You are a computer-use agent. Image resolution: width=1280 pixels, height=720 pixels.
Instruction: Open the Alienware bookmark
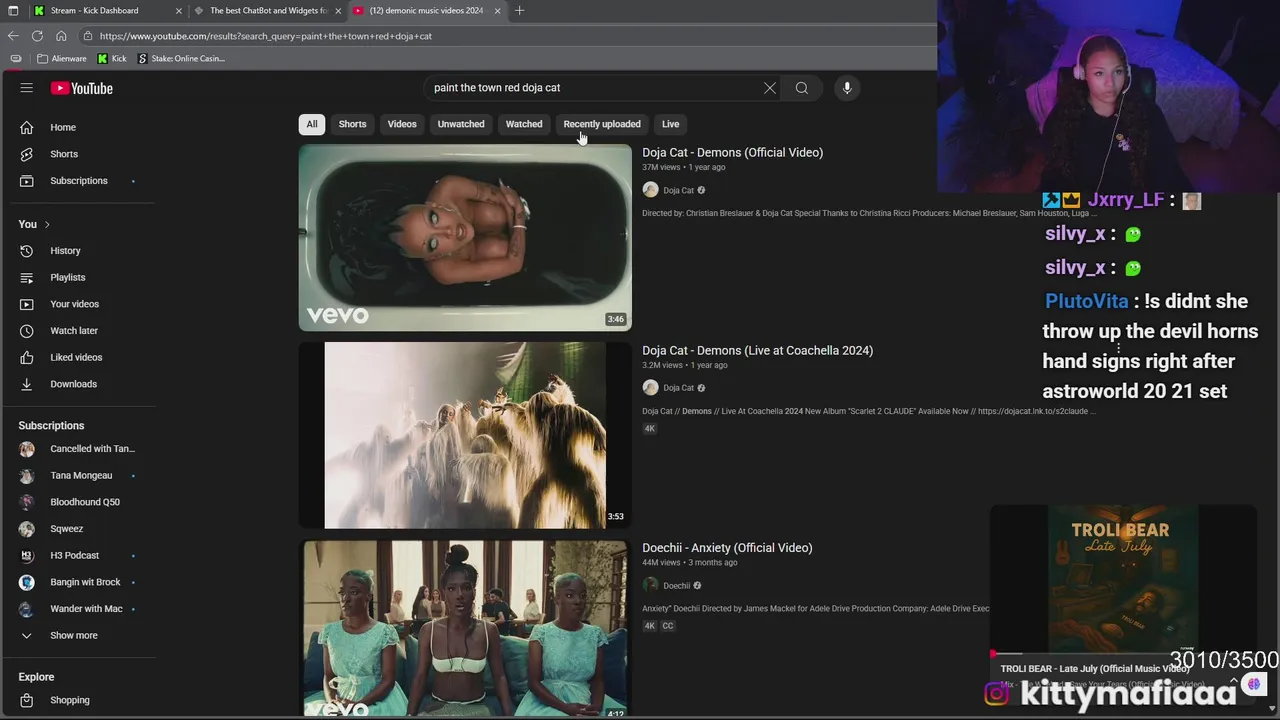[60, 58]
